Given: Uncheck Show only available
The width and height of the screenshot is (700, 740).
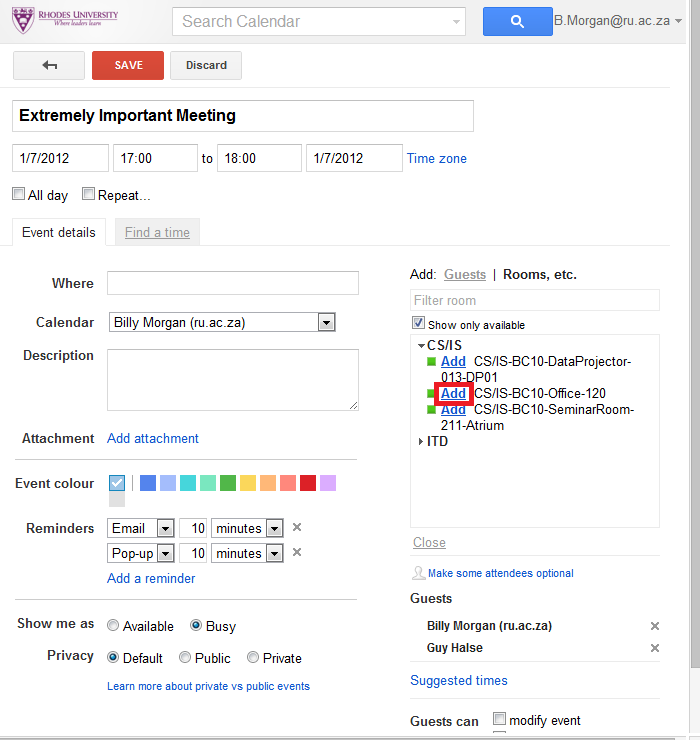Looking at the screenshot, I should (x=418, y=323).
